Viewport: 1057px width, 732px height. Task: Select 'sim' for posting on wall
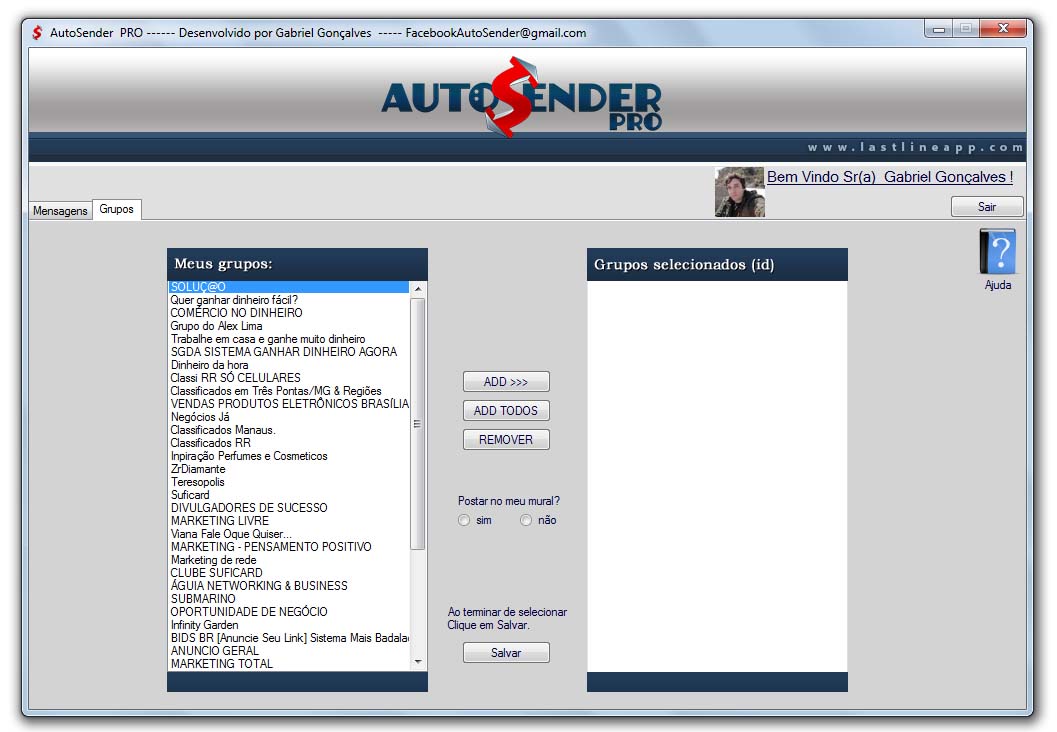click(464, 520)
